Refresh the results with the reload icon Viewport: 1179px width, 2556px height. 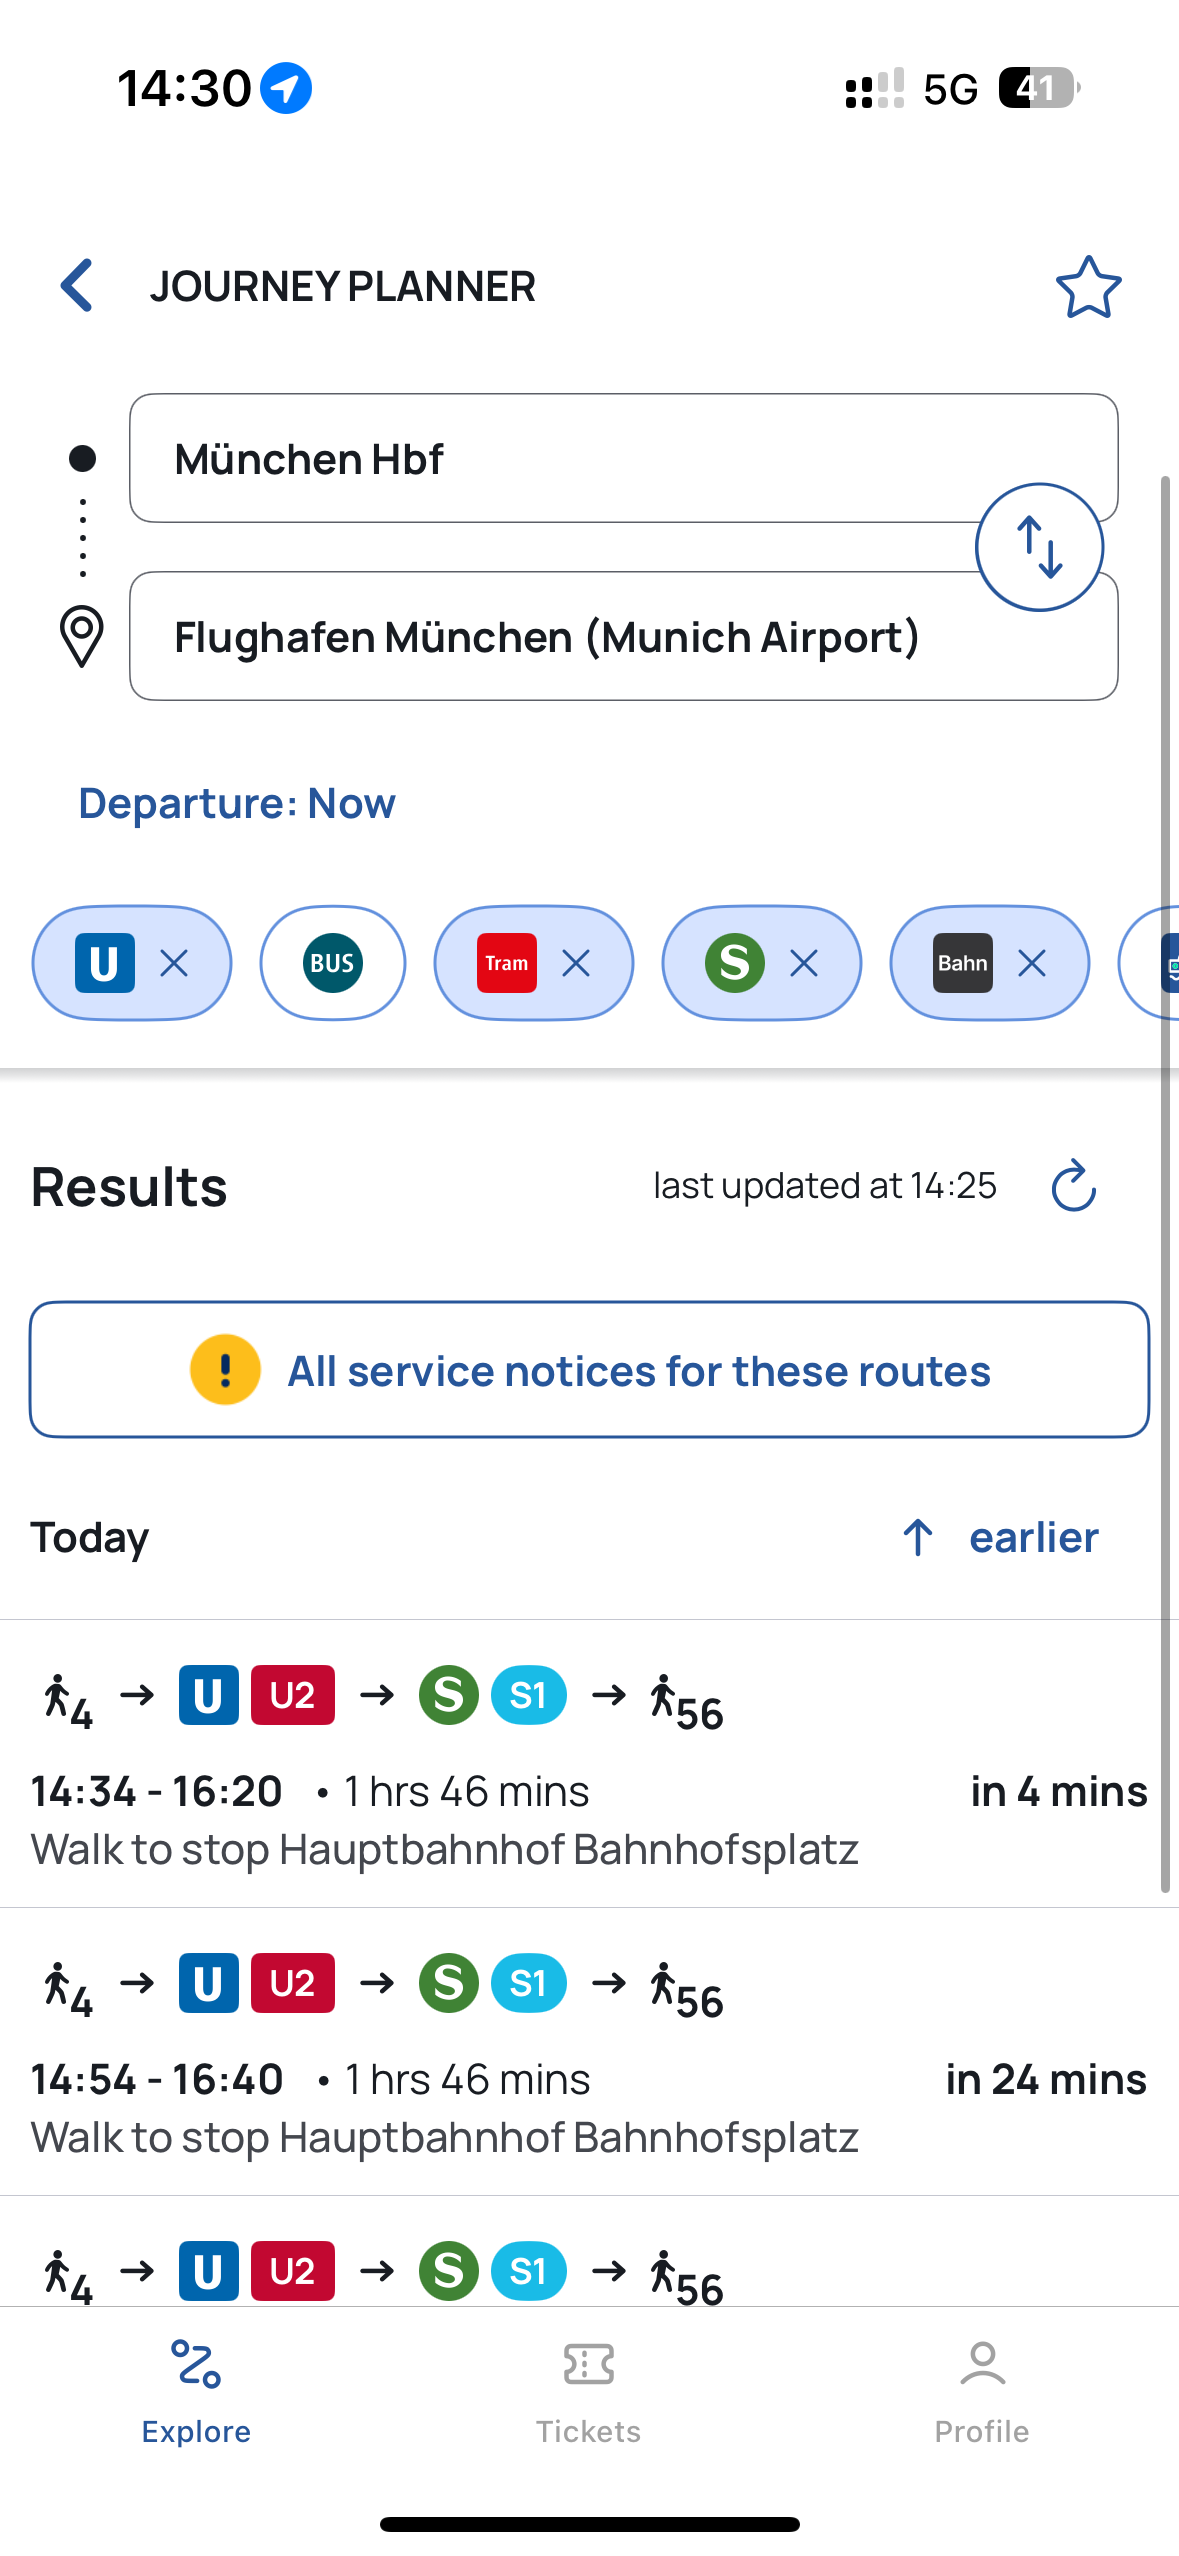[1074, 1186]
